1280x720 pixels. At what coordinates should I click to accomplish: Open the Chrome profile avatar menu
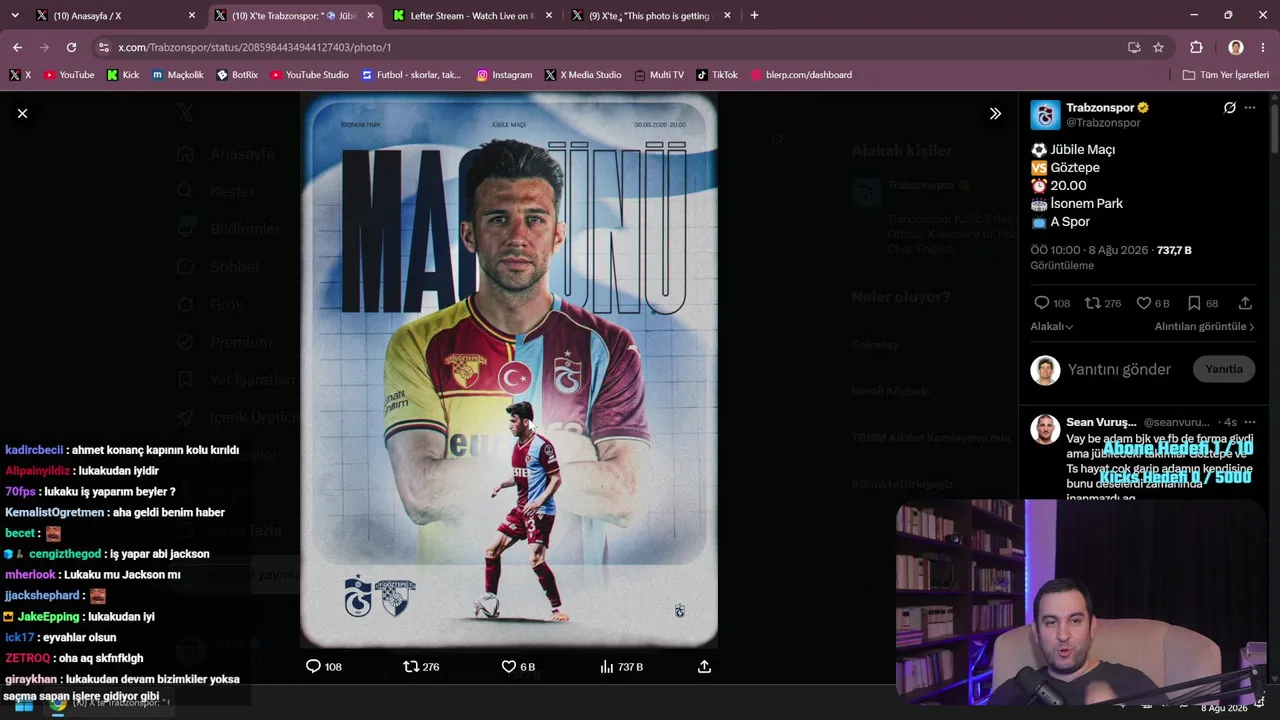1236,47
